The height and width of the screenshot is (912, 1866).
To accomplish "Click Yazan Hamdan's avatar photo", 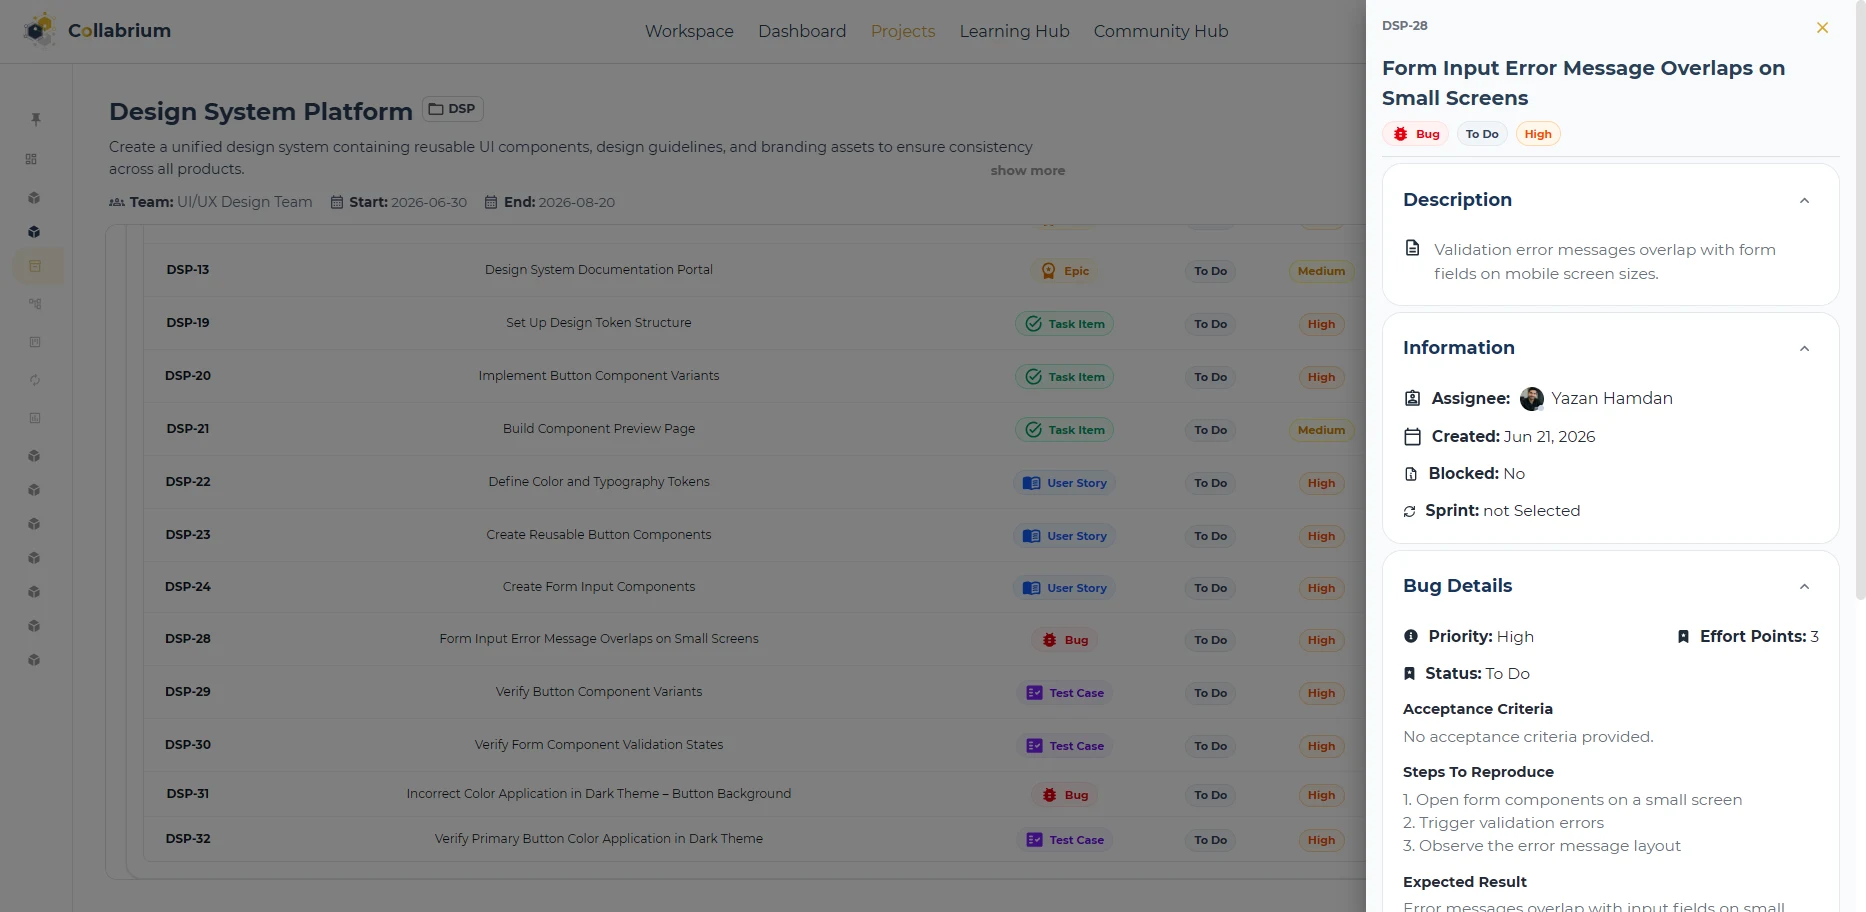I will click(x=1531, y=399).
